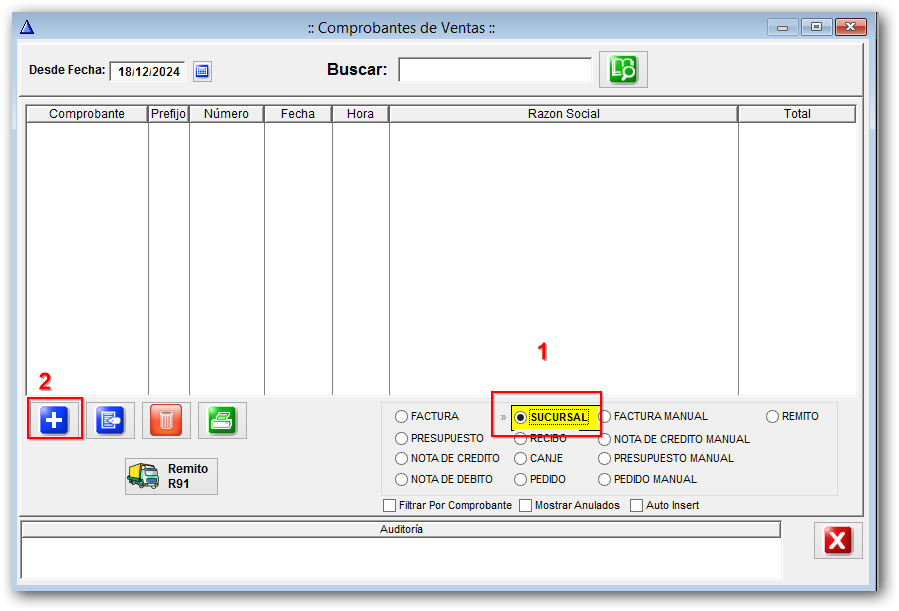Pick the PRESUPUESTO MANUAL radio option
Viewport: 899px width, 611px height.
pos(605,458)
